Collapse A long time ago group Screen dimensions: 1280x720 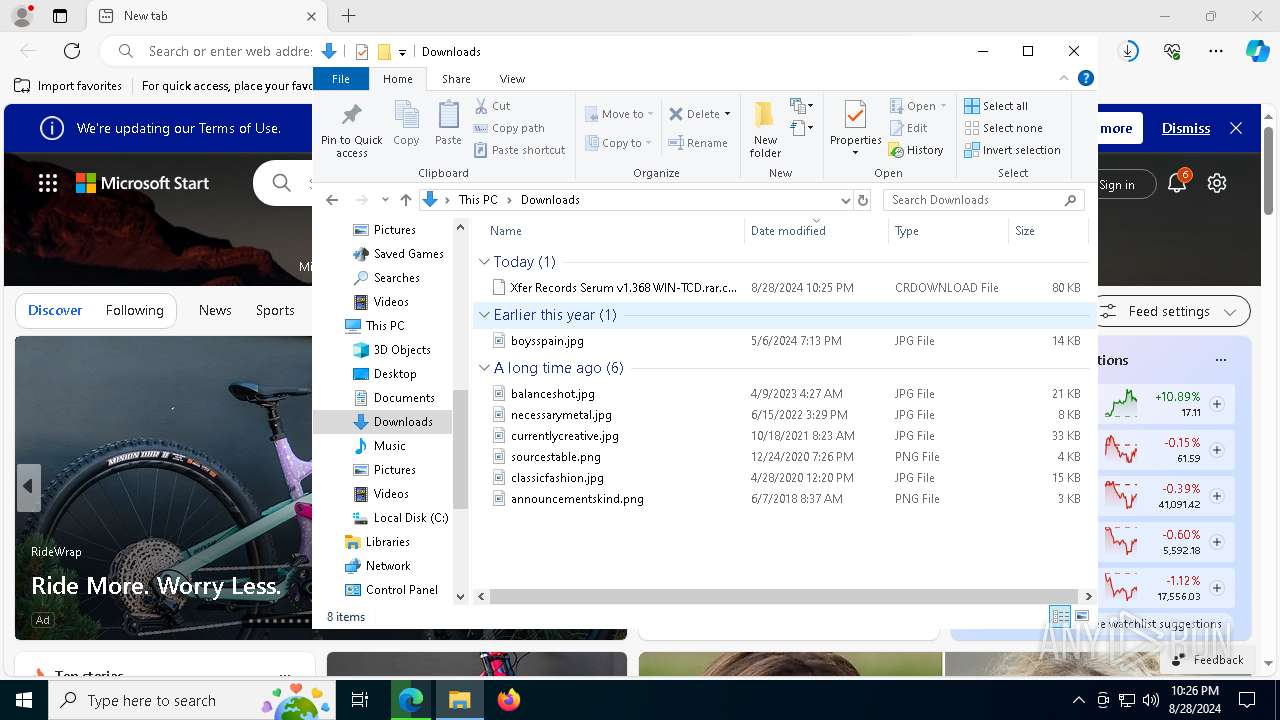click(484, 368)
